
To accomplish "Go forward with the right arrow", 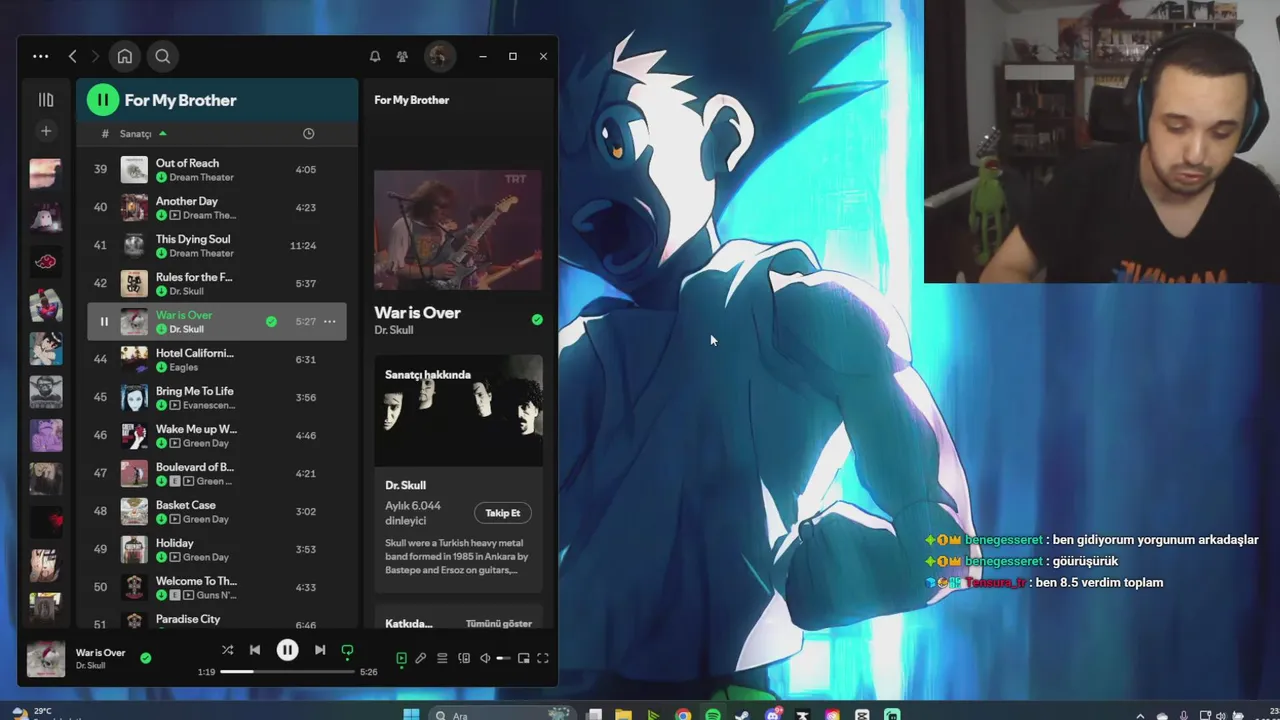I will [x=95, y=57].
